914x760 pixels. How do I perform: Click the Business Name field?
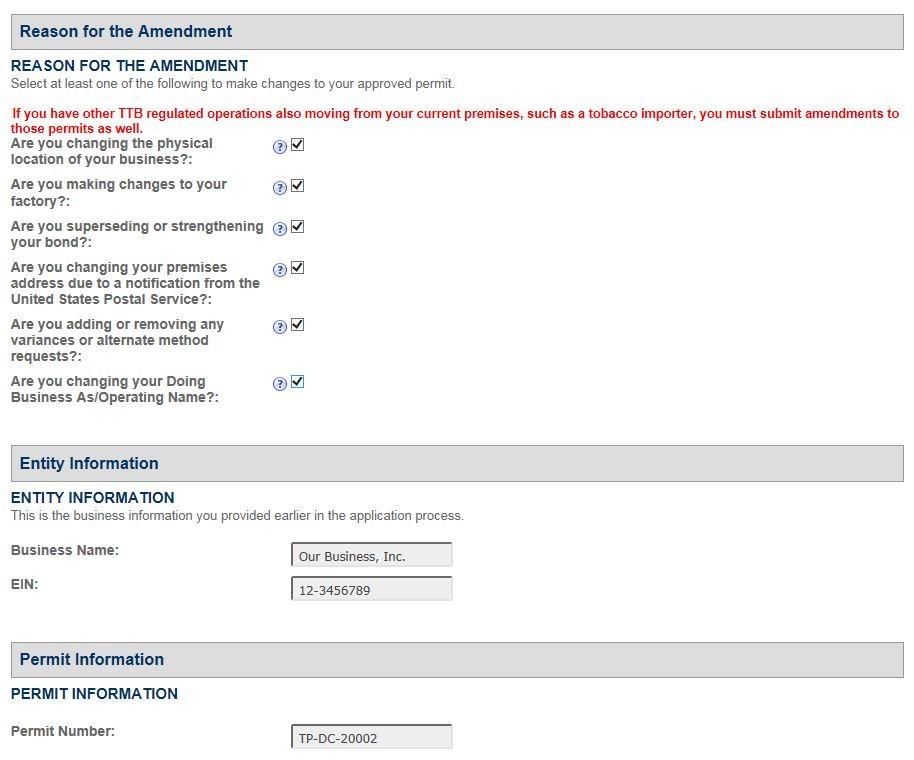tap(371, 556)
